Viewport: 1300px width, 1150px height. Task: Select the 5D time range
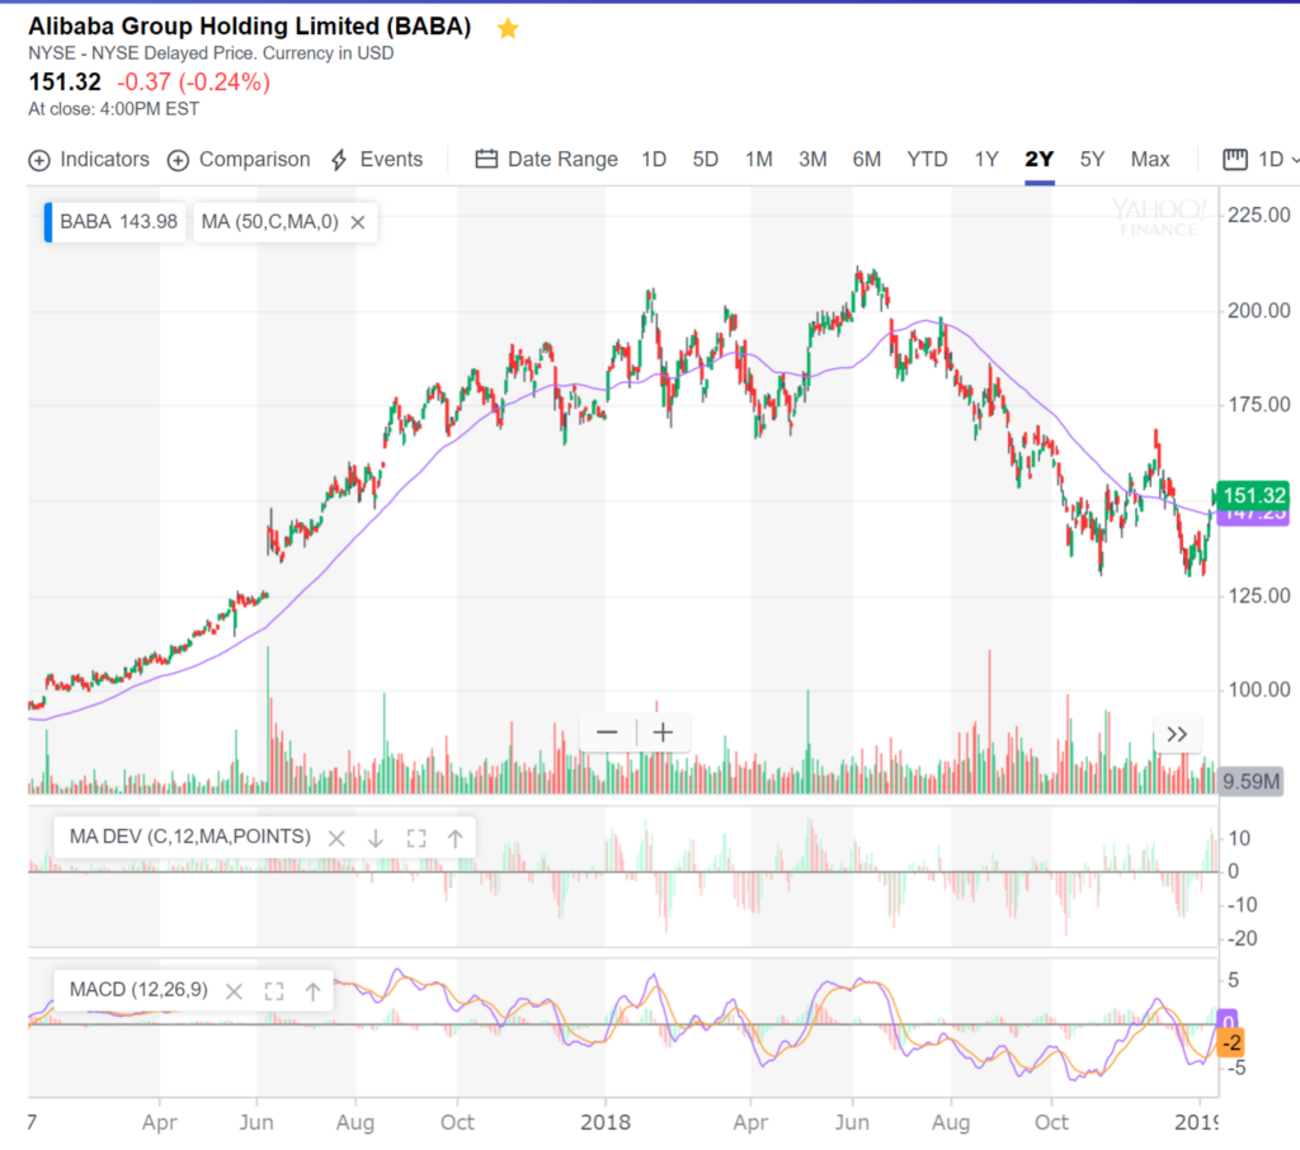[706, 160]
